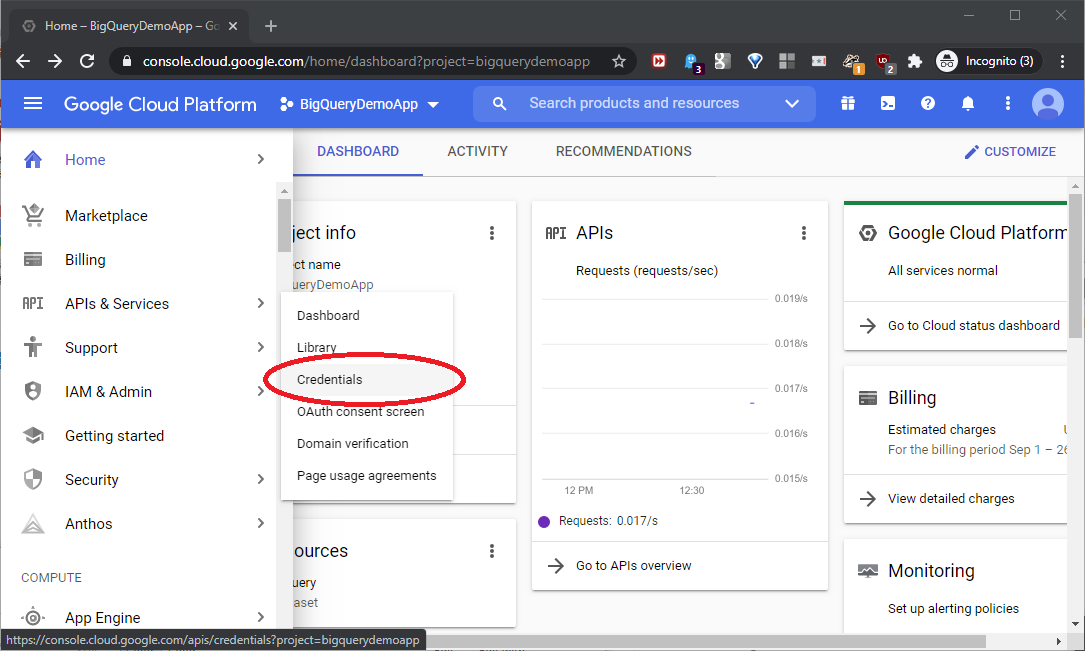The height and width of the screenshot is (651, 1085).
Task: Click the sidebar vertical scrollbar thumb
Action: tap(284, 226)
